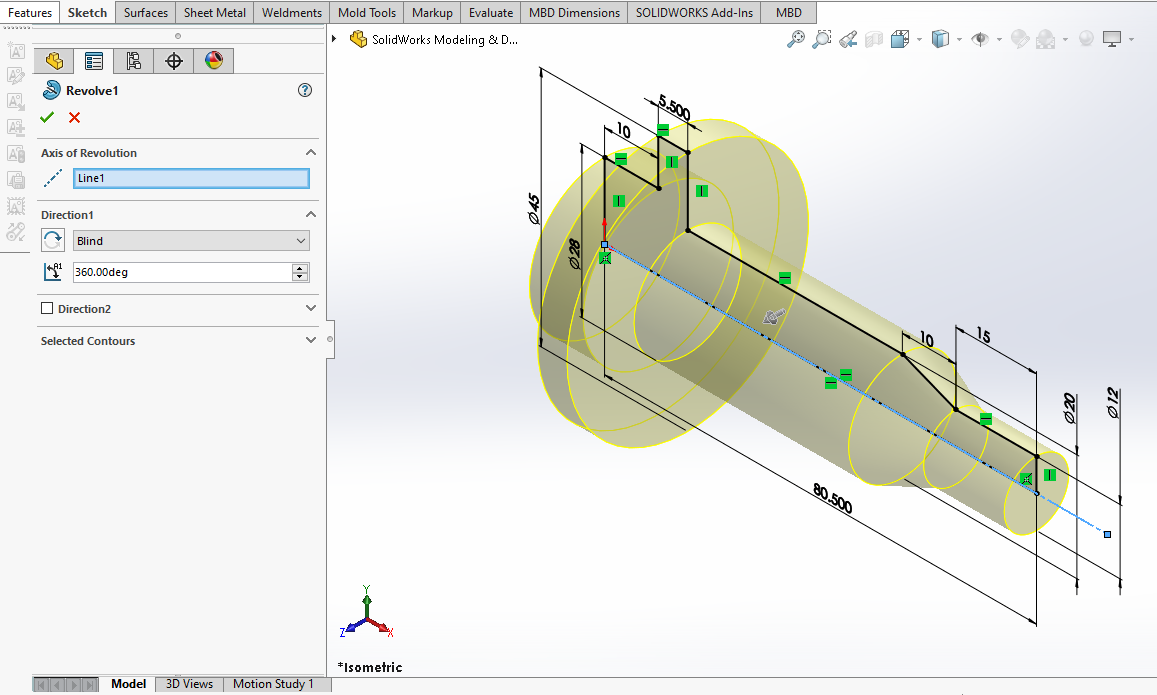Viewport: 1157px width, 695px height.
Task: Click the green checkmark to accept Revolve1
Action: click(x=47, y=118)
